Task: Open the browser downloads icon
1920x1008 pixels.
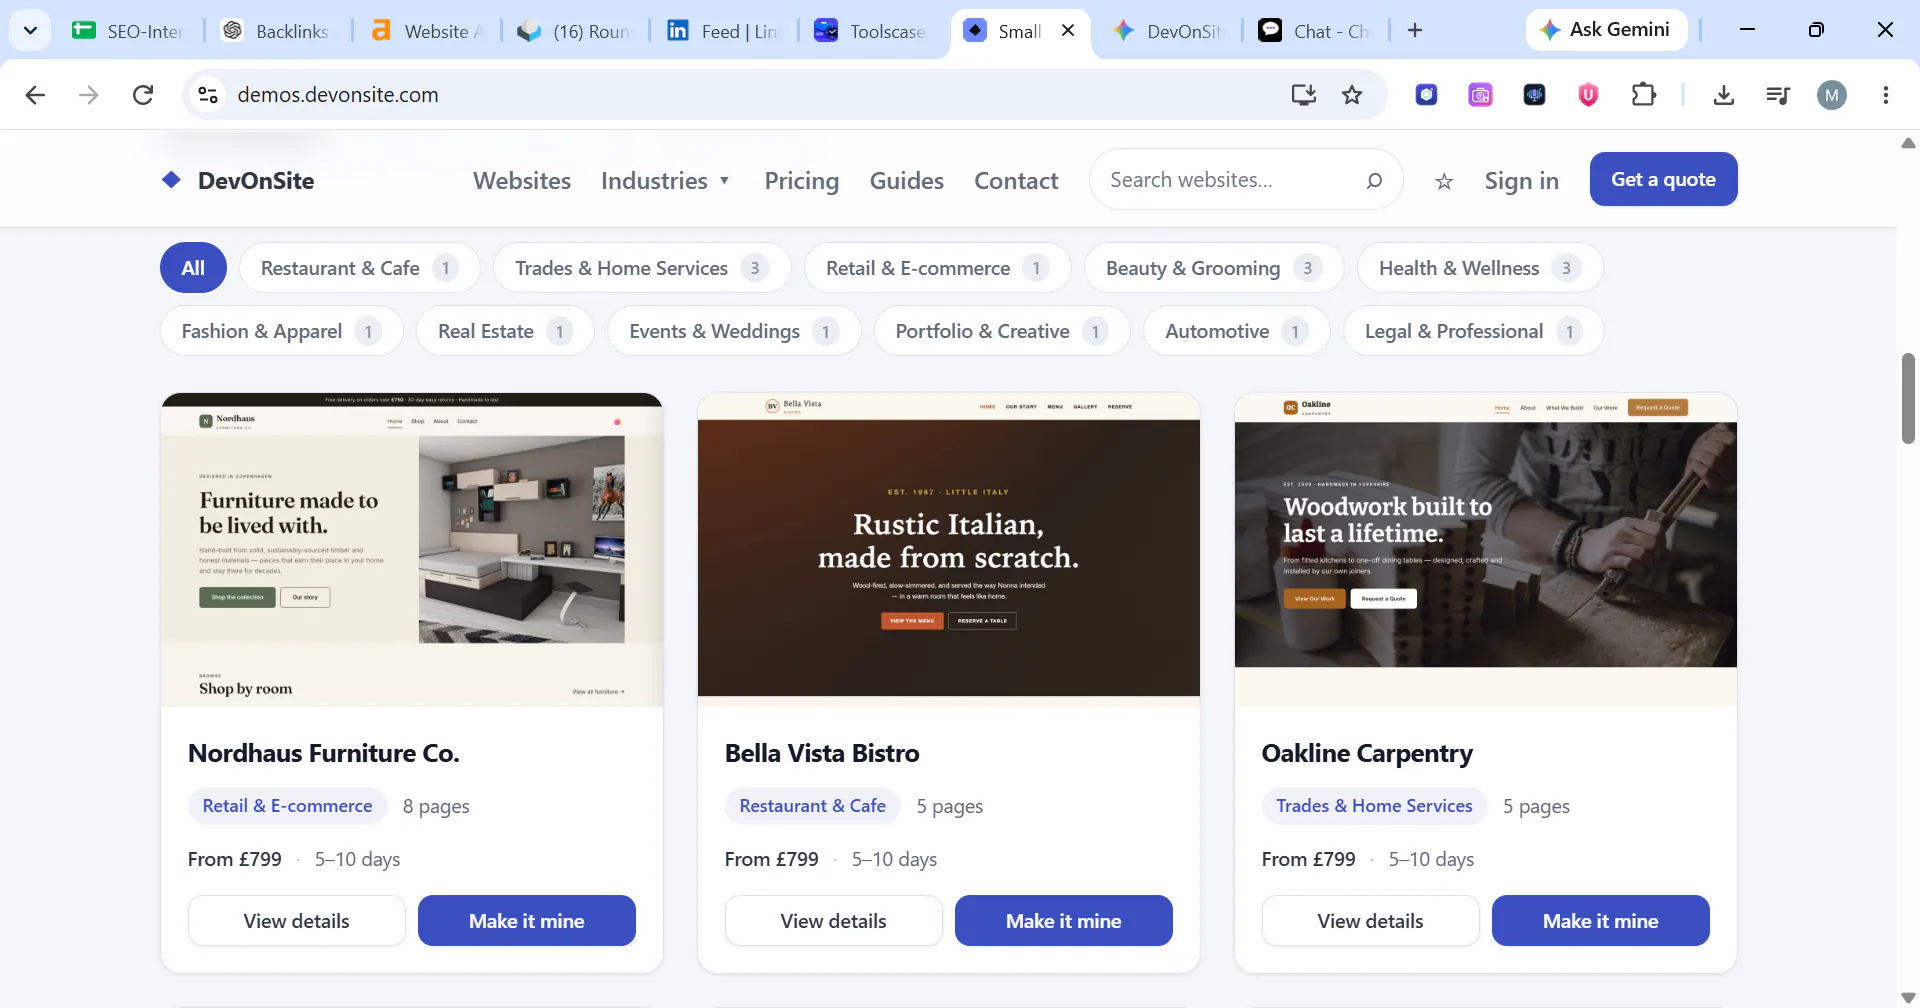Action: point(1723,95)
